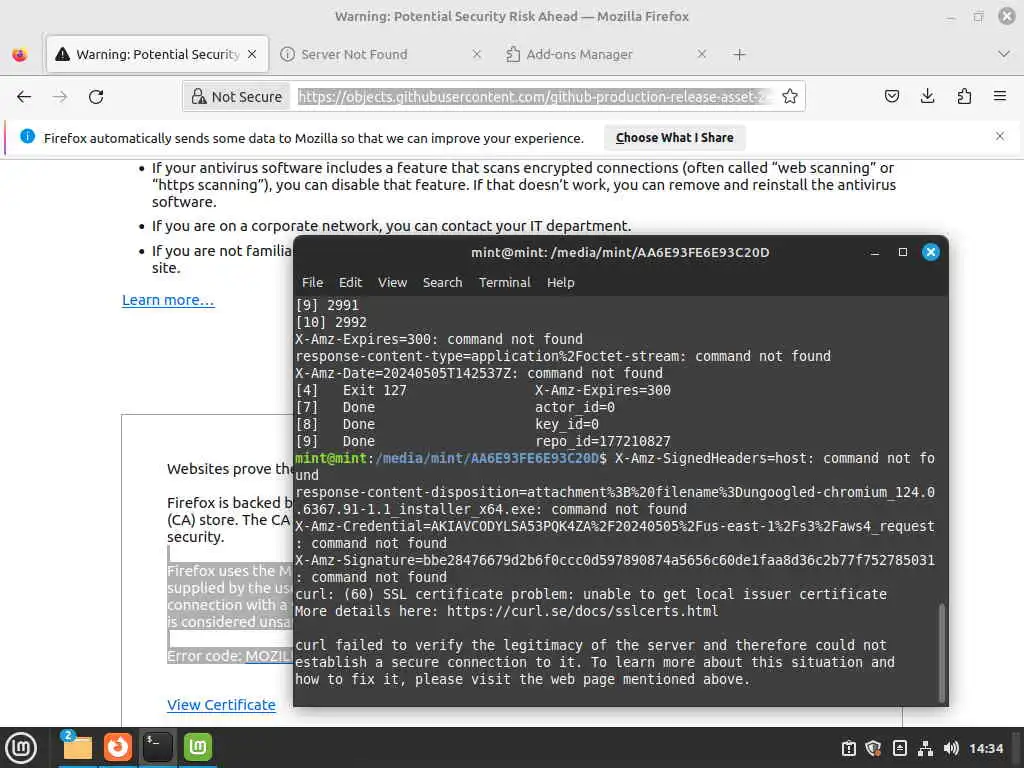Click Choose What I Share button
This screenshot has width=1024, height=768.
point(674,138)
